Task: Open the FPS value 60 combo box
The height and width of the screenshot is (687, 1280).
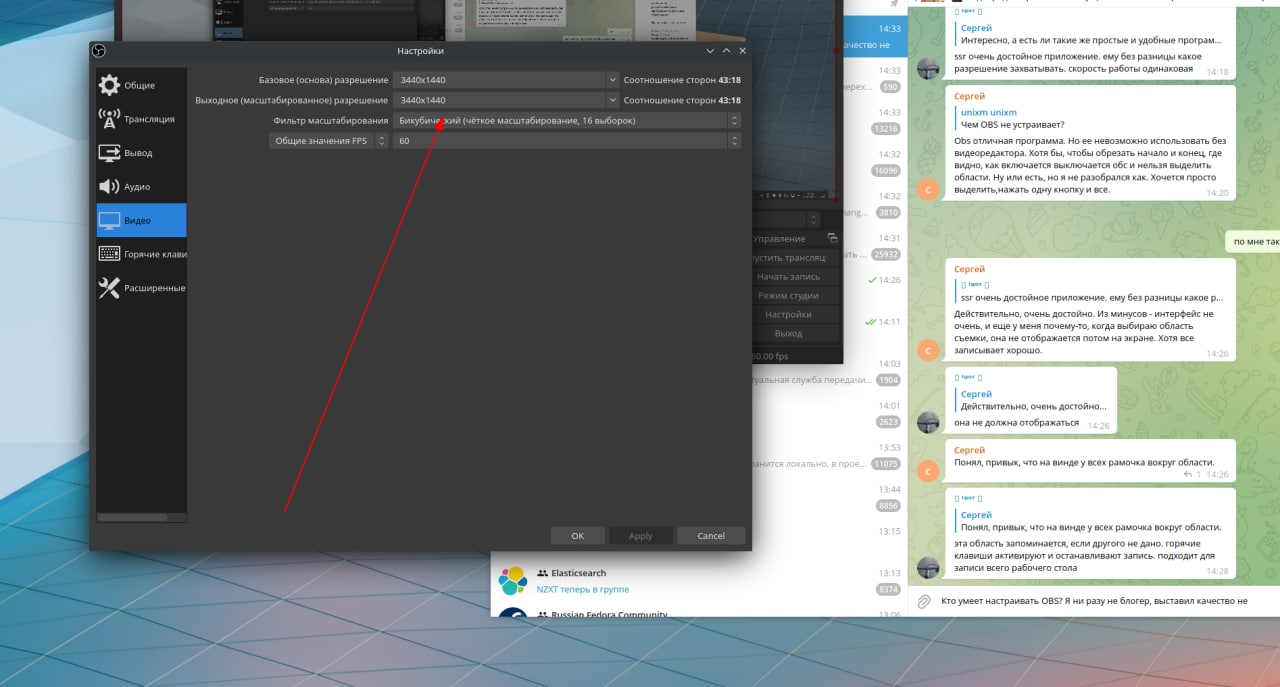Action: [567, 141]
